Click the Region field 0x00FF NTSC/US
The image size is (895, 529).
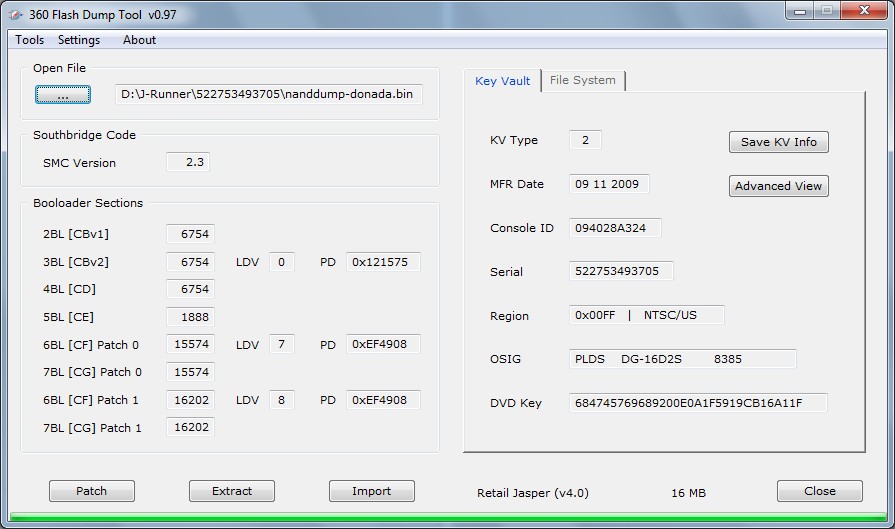tap(647, 315)
